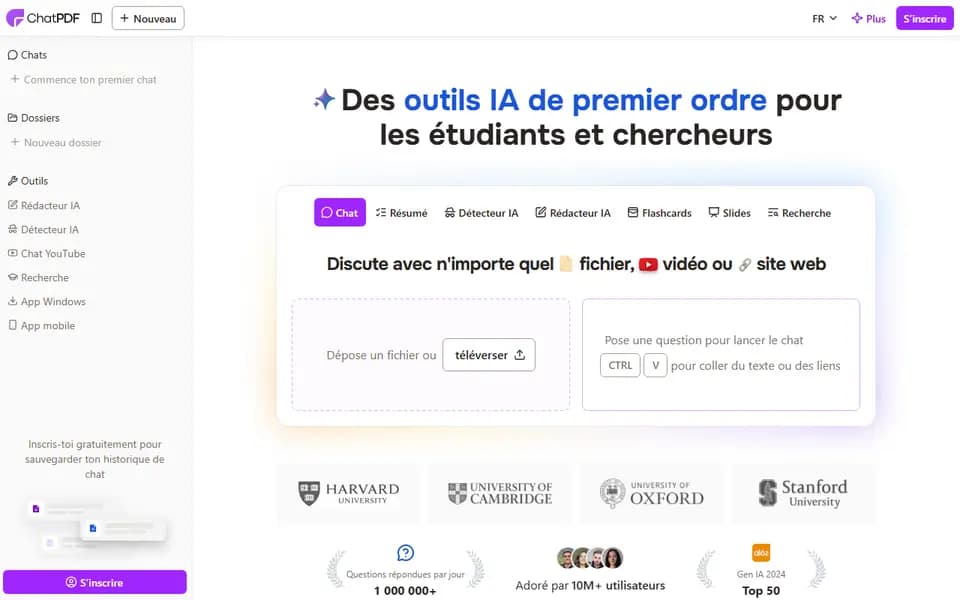Click S'inscrire in the top bar

(x=924, y=18)
